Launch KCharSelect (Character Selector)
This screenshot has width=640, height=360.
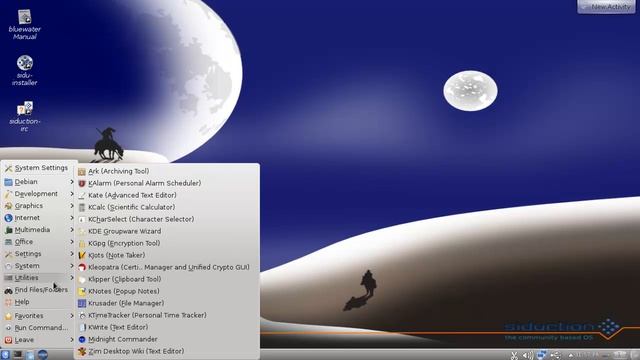click(167, 219)
